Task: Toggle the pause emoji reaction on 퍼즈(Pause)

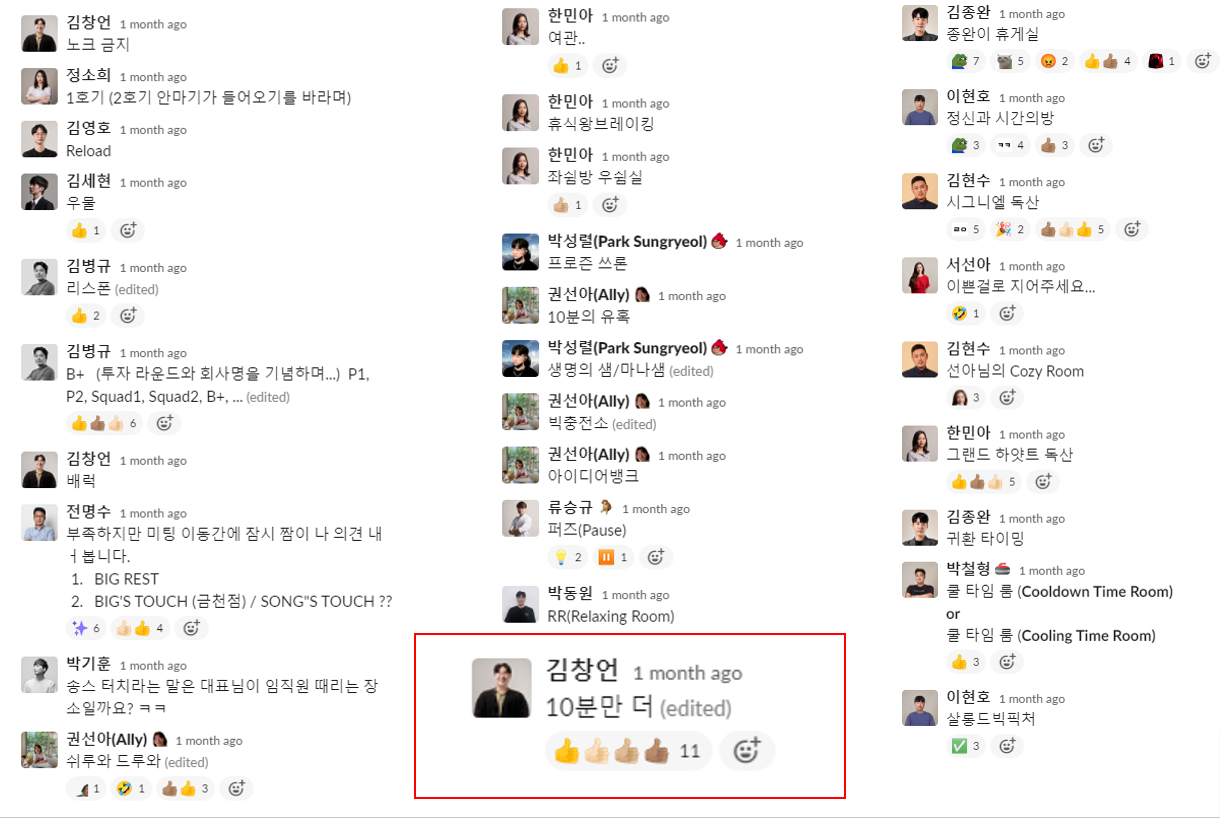Action: [x=614, y=557]
